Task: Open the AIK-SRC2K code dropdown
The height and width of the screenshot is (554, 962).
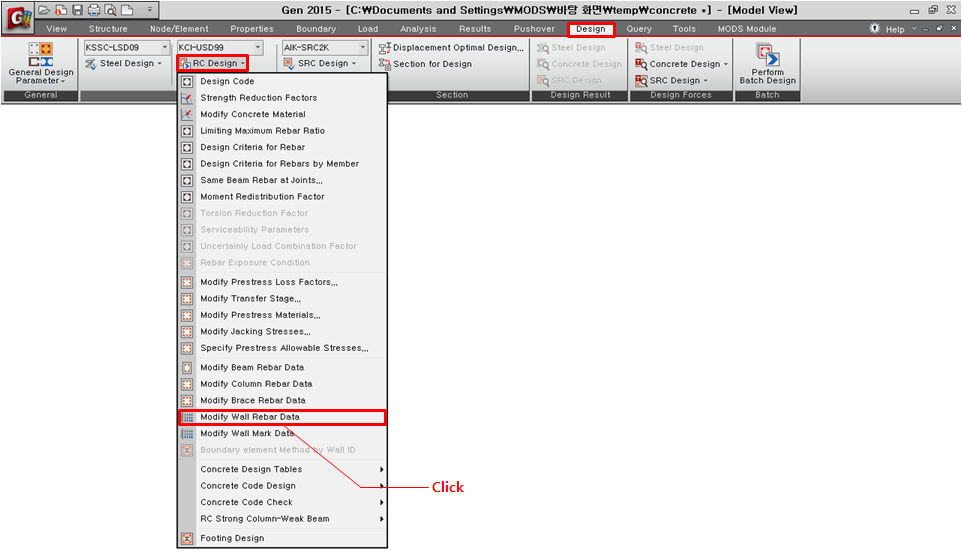Action: (363, 47)
